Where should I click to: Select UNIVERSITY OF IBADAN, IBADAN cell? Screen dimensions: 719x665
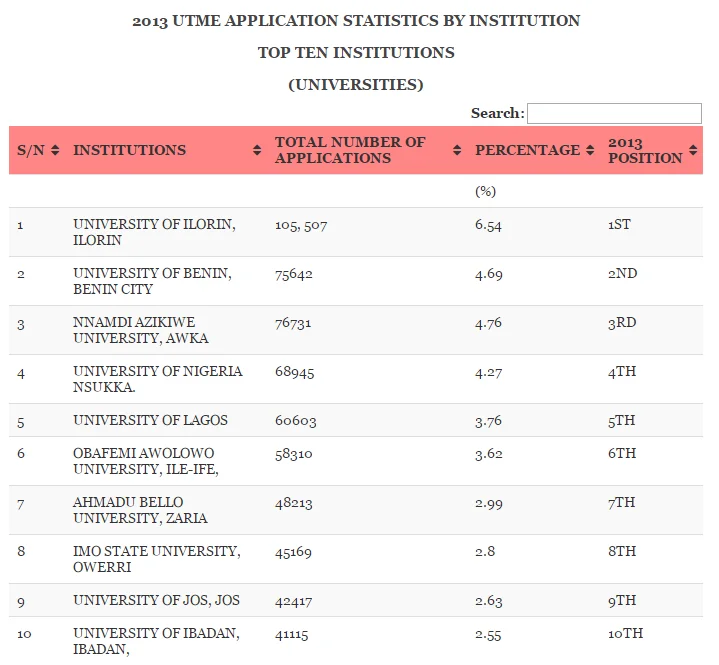pyautogui.click(x=156, y=641)
